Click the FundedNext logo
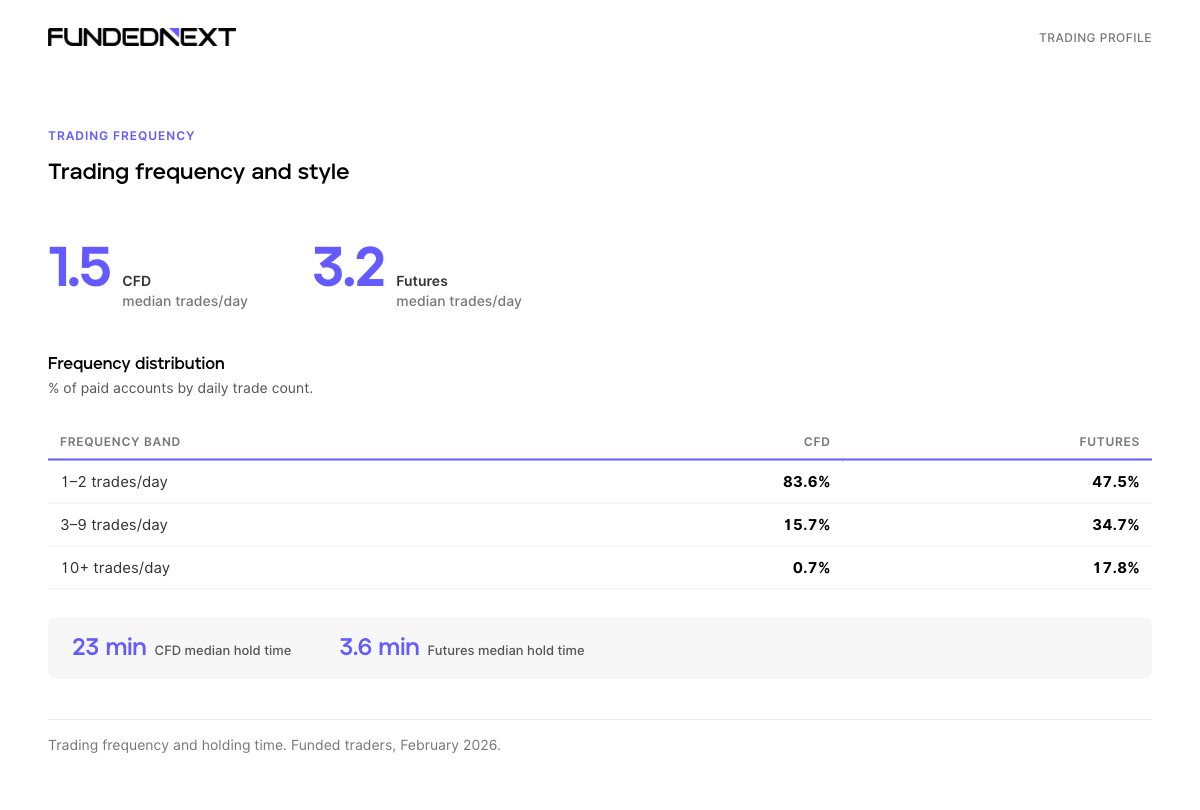 tap(142, 38)
